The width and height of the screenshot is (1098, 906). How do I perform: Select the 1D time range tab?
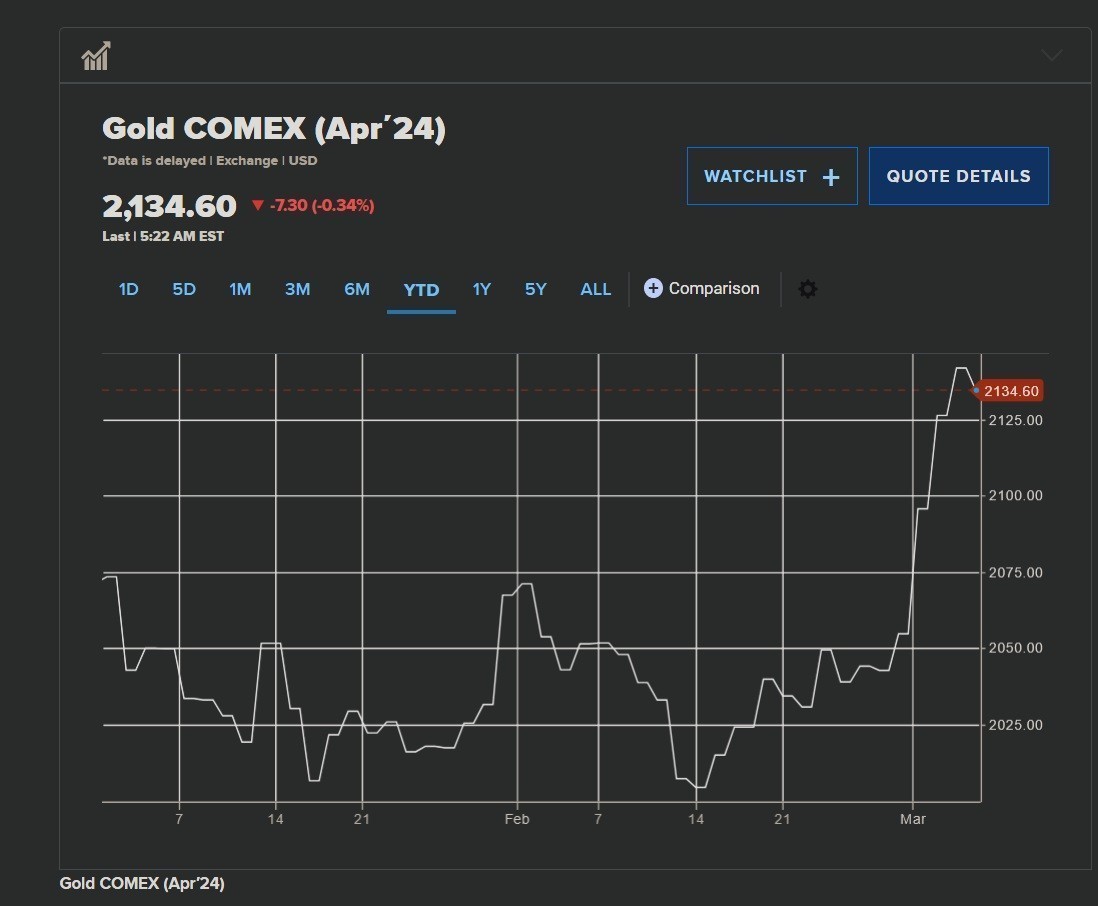click(128, 289)
